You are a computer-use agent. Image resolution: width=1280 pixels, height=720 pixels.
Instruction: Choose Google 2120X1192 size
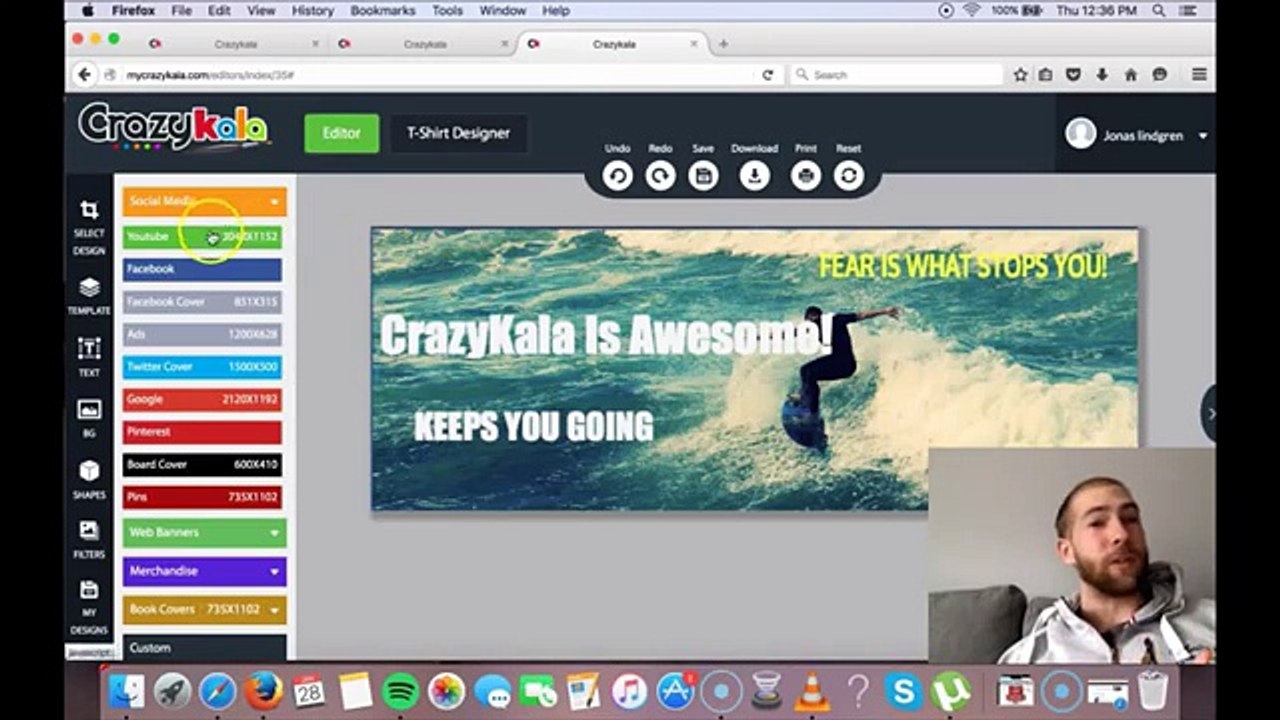pos(202,399)
